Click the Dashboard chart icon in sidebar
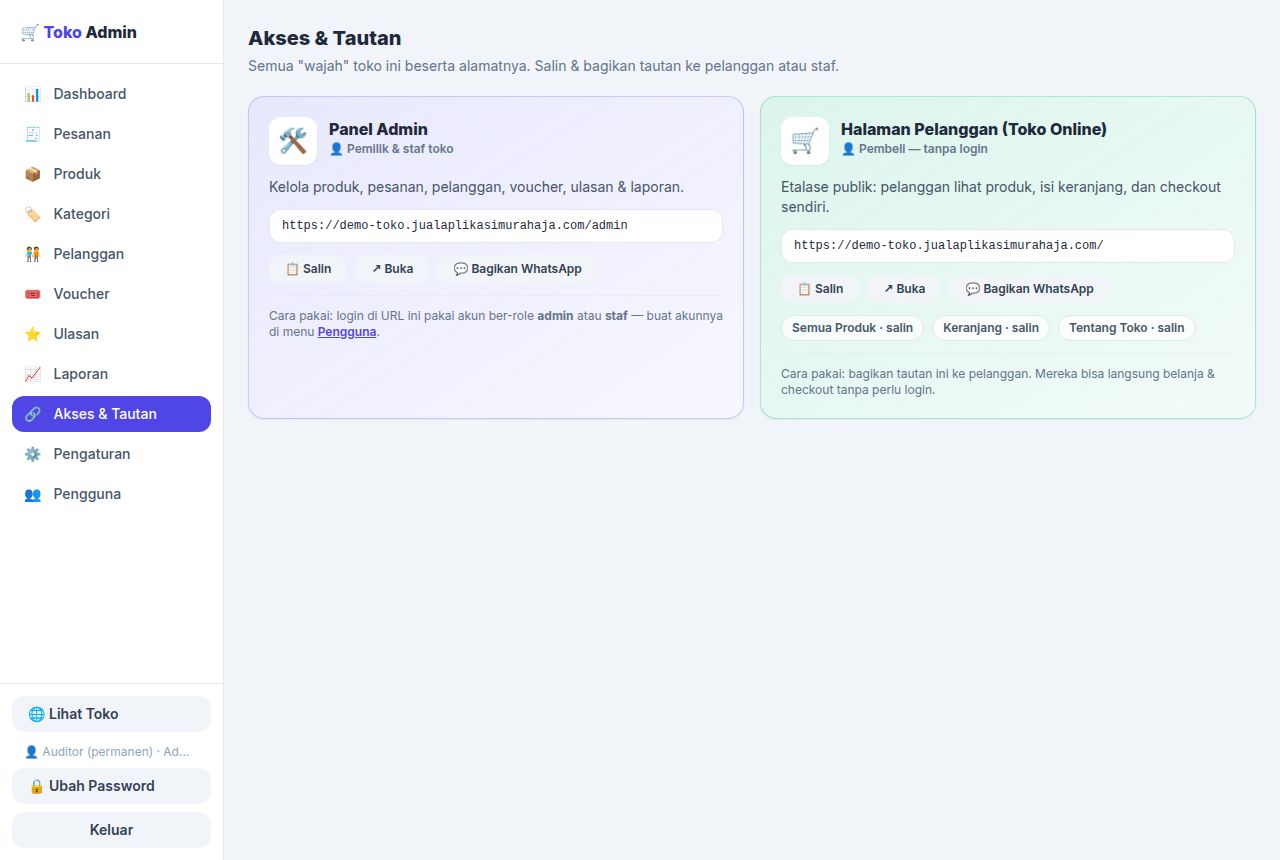The image size is (1280, 860). click(x=33, y=94)
